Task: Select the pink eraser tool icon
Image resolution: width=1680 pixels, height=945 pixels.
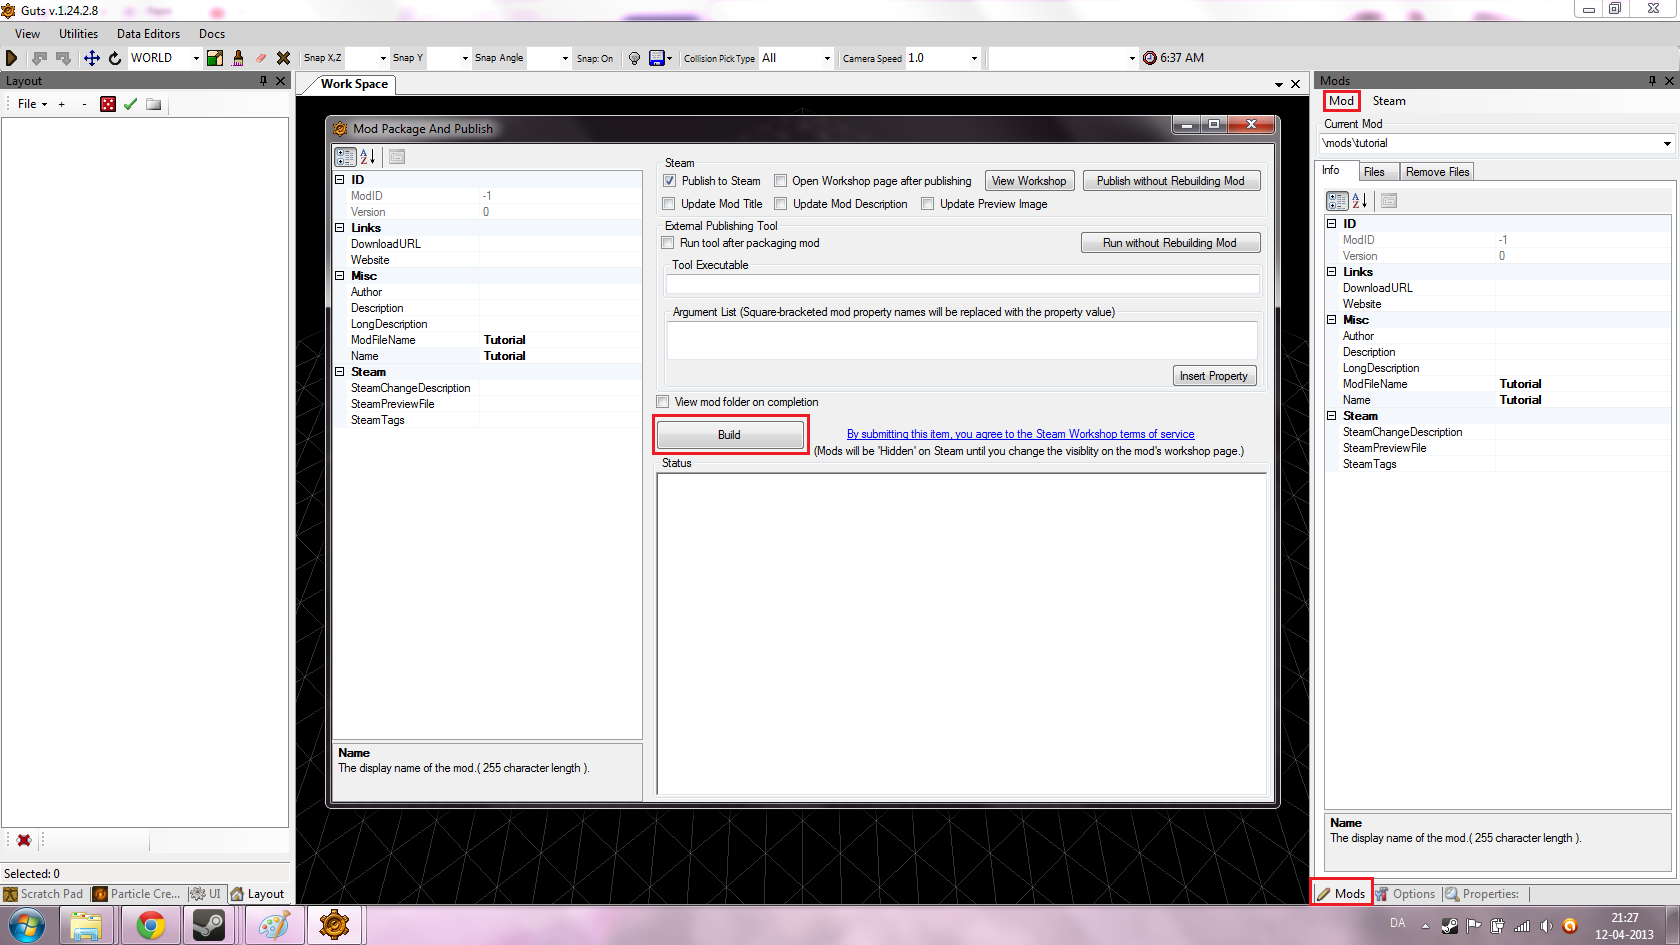Action: 261,58
